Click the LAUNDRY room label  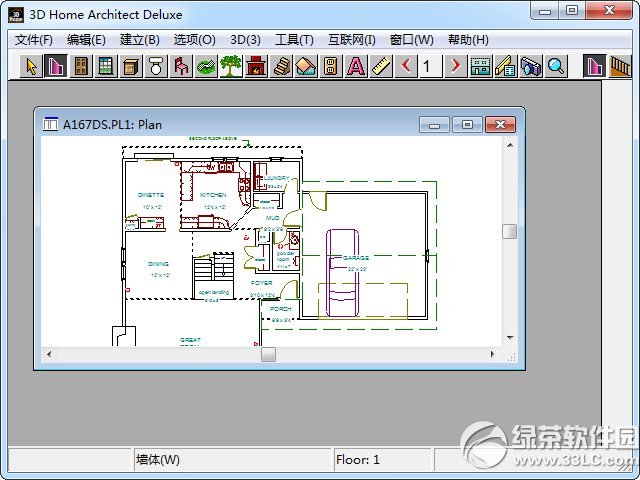[276, 178]
